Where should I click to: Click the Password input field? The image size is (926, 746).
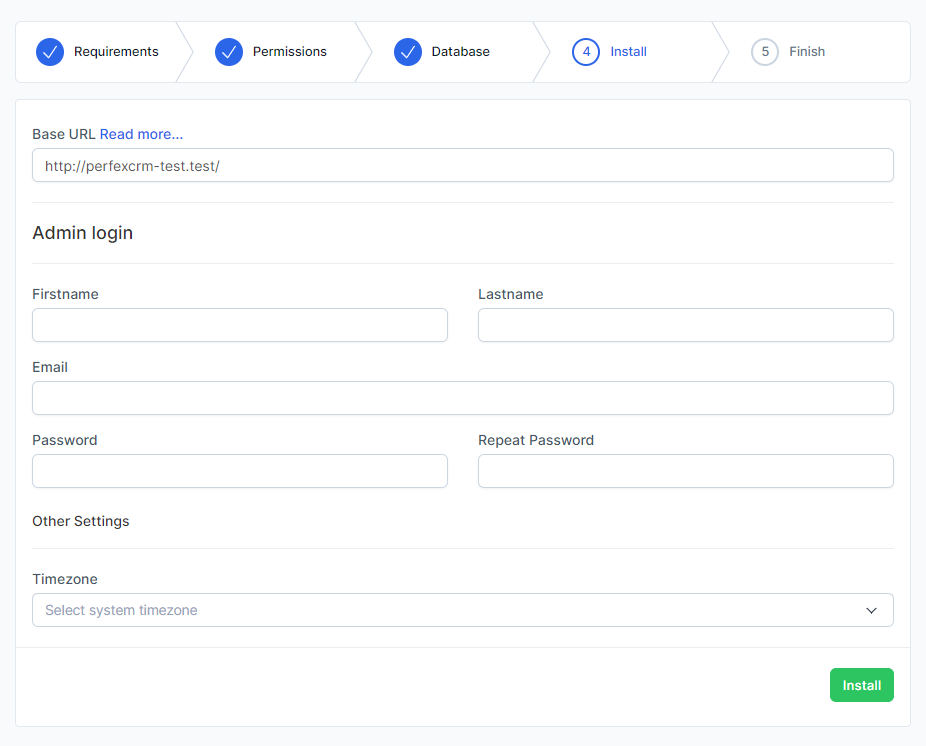point(240,471)
